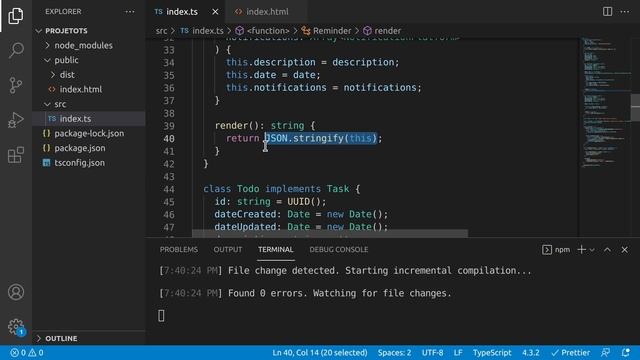The width and height of the screenshot is (640, 360).
Task: Expand the OUTLINE section
Action: point(61,338)
